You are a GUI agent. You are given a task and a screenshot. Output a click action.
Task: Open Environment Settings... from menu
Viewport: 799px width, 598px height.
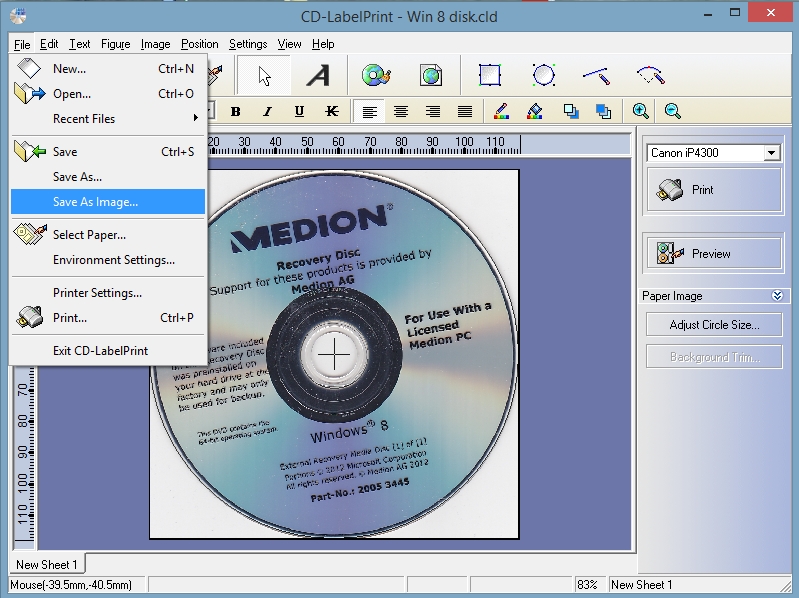108,260
